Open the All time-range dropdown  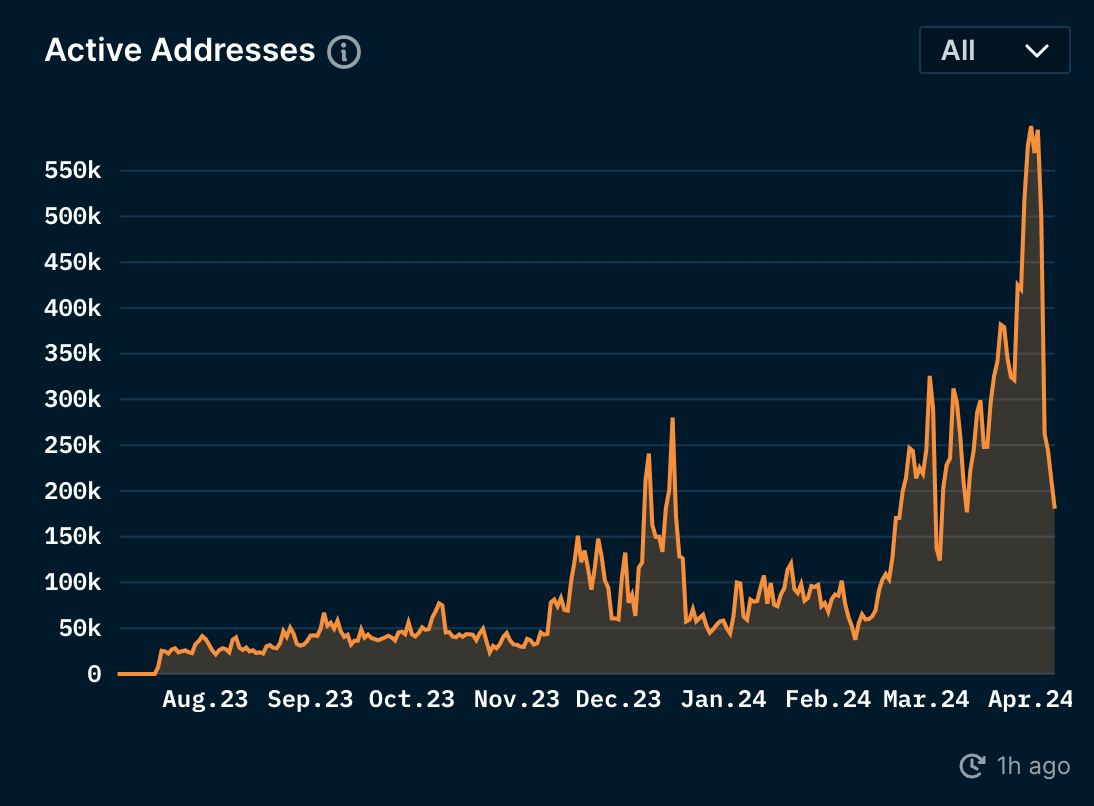994,49
